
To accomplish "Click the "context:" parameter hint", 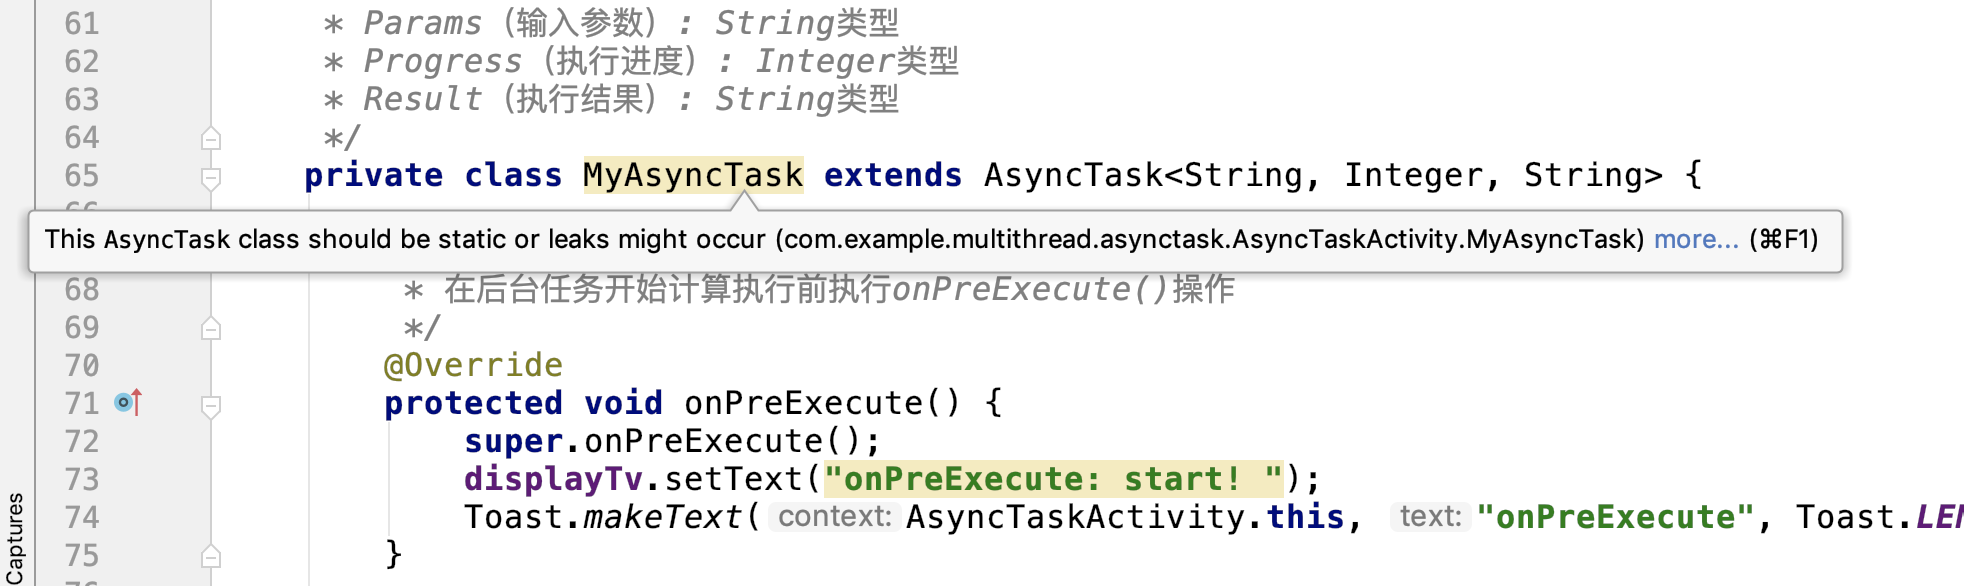I will 834,517.
